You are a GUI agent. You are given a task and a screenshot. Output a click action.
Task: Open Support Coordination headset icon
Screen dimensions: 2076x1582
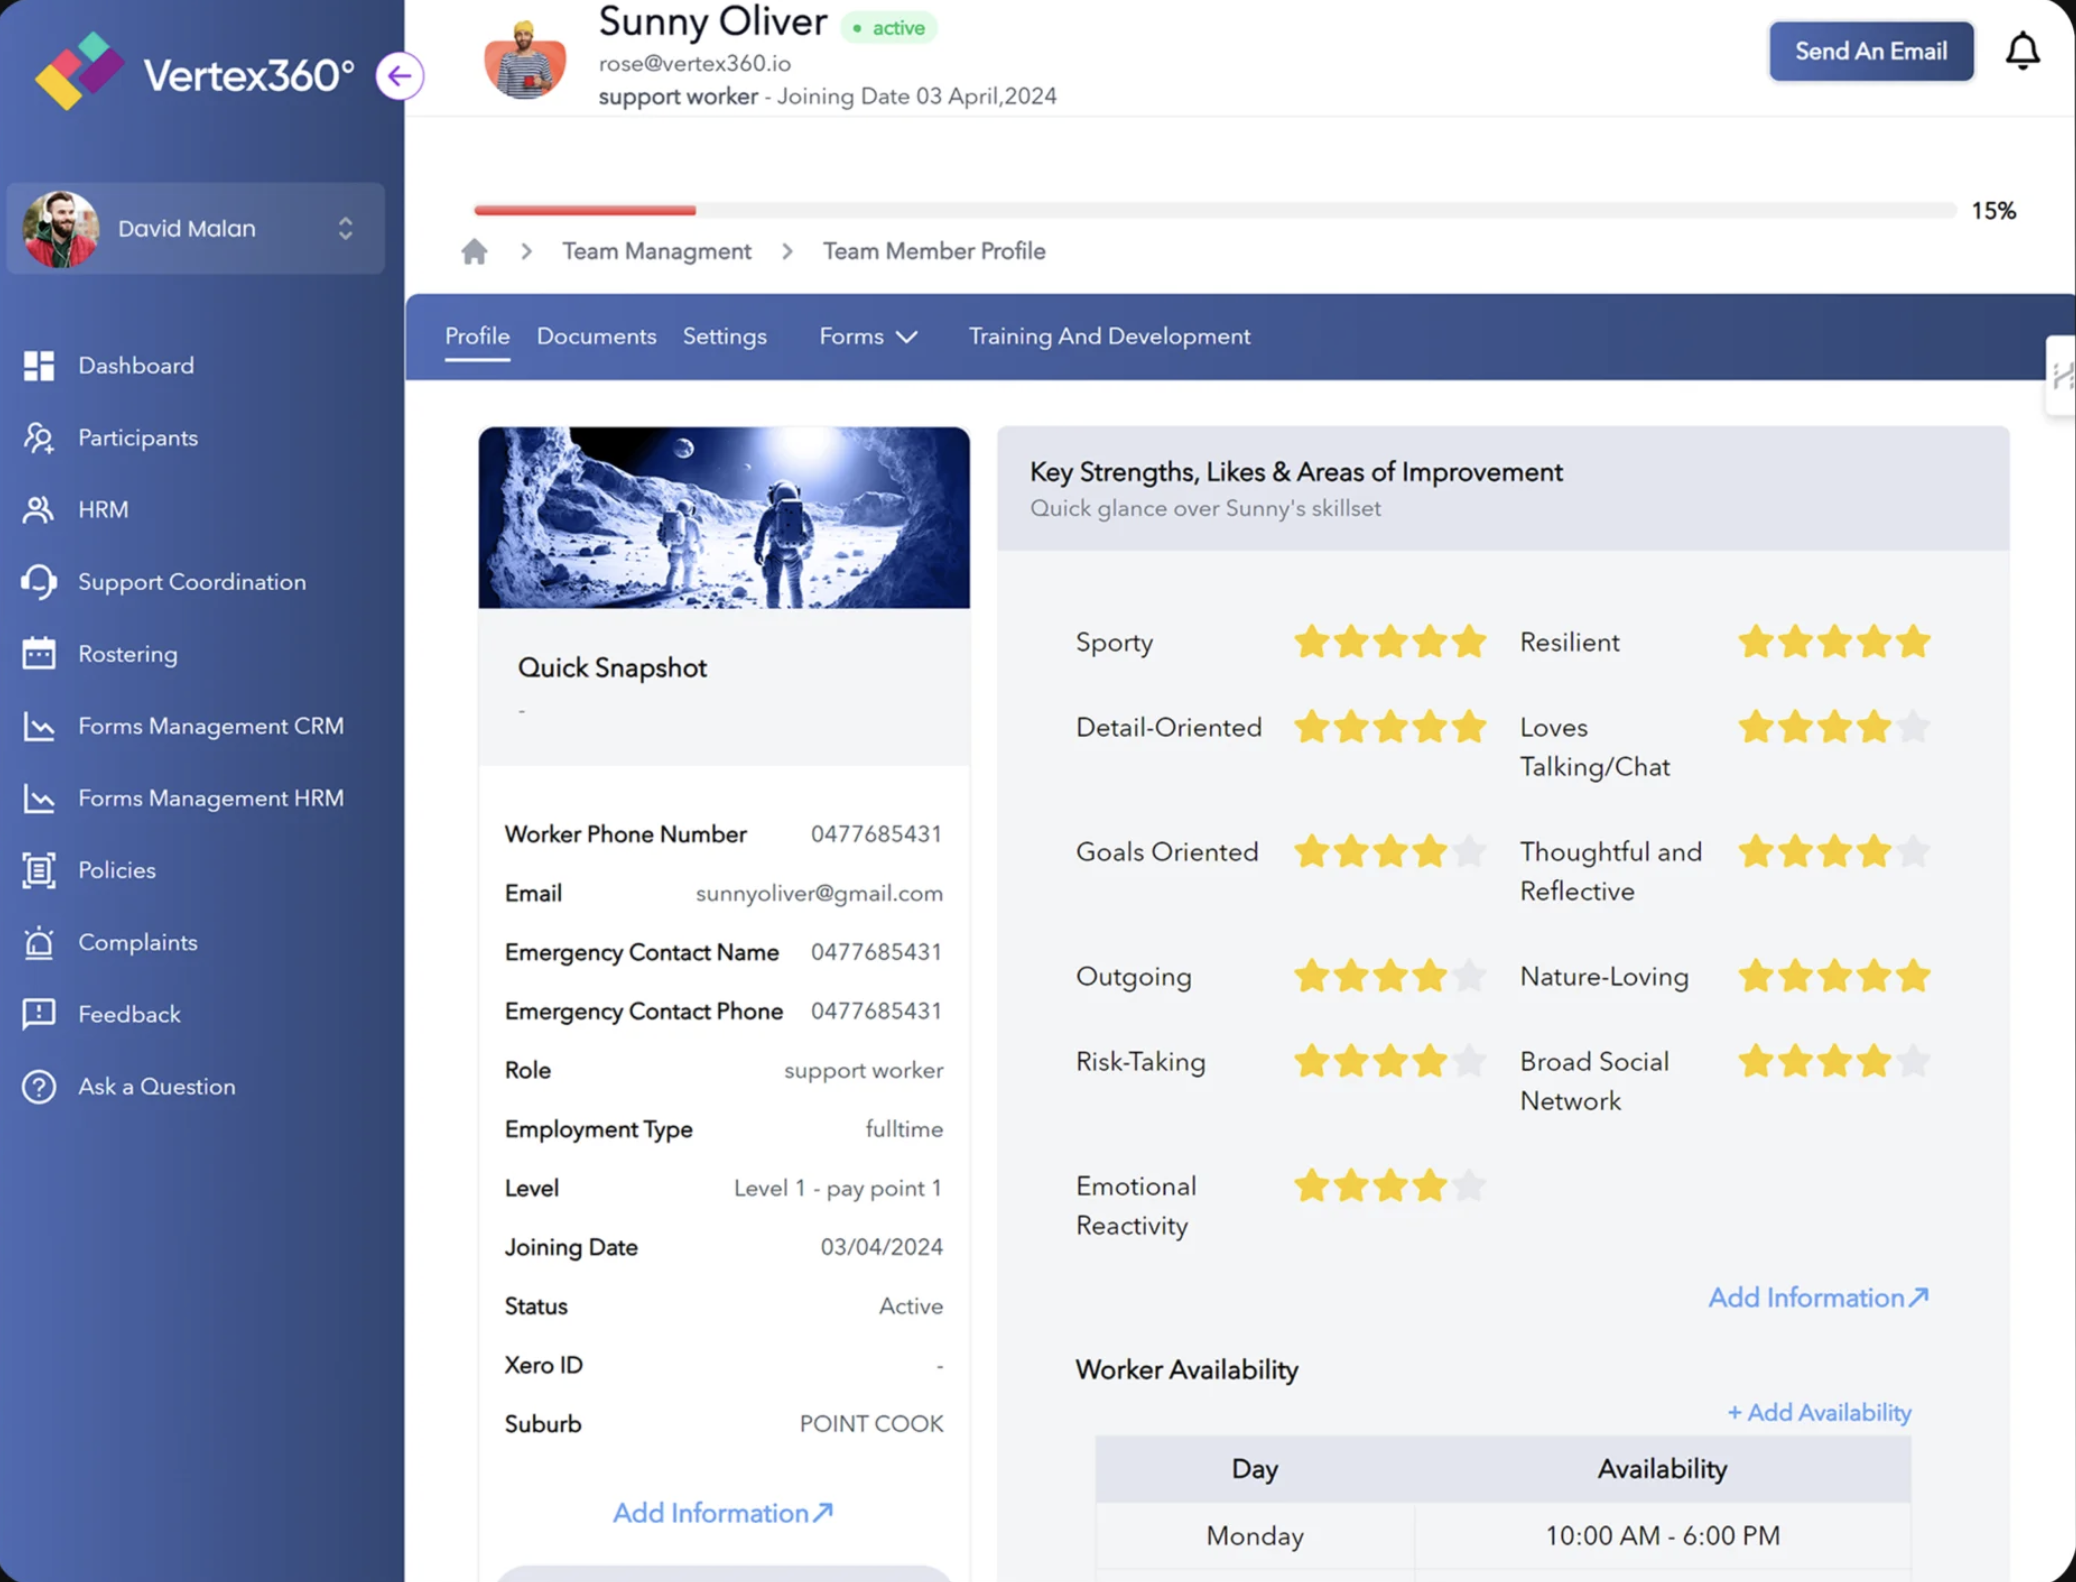(x=39, y=582)
